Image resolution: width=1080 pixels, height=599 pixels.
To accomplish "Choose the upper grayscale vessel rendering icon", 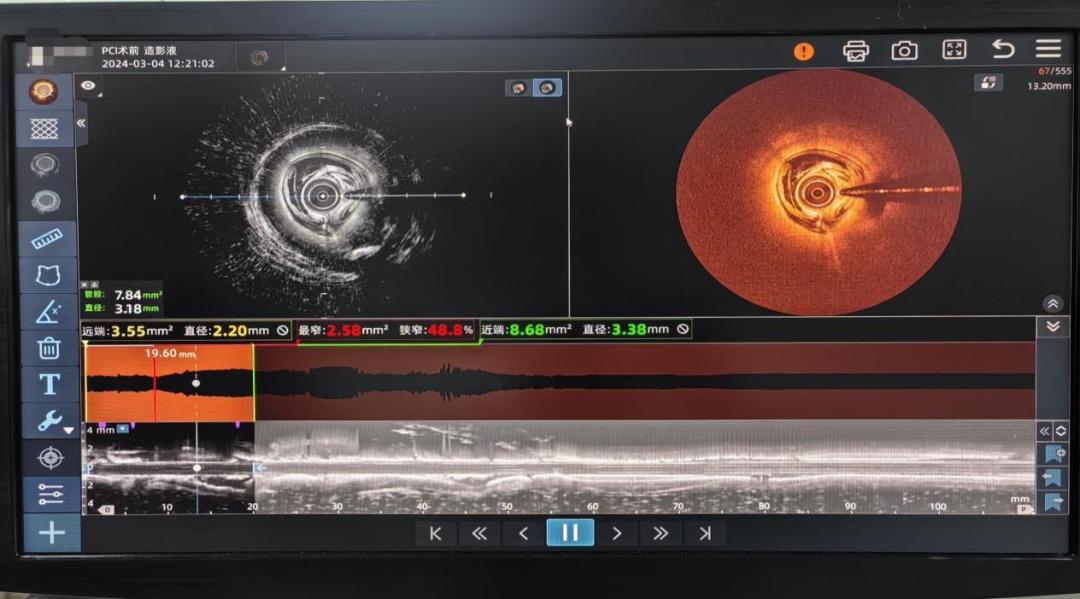I will point(45,165).
